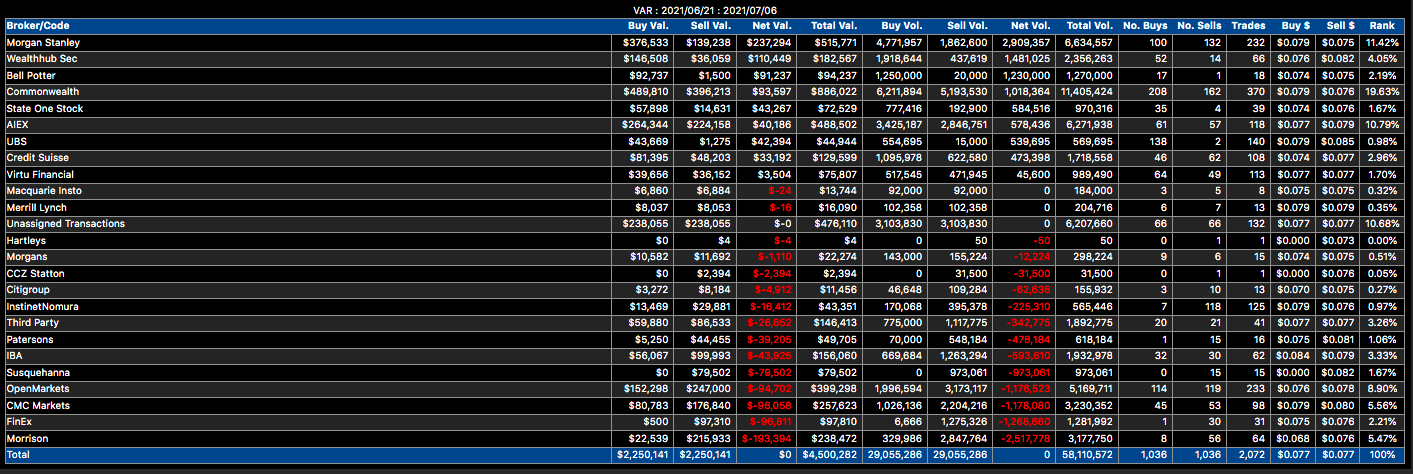Select the Citigroup broker row
The width and height of the screenshot is (1413, 474).
706,290
